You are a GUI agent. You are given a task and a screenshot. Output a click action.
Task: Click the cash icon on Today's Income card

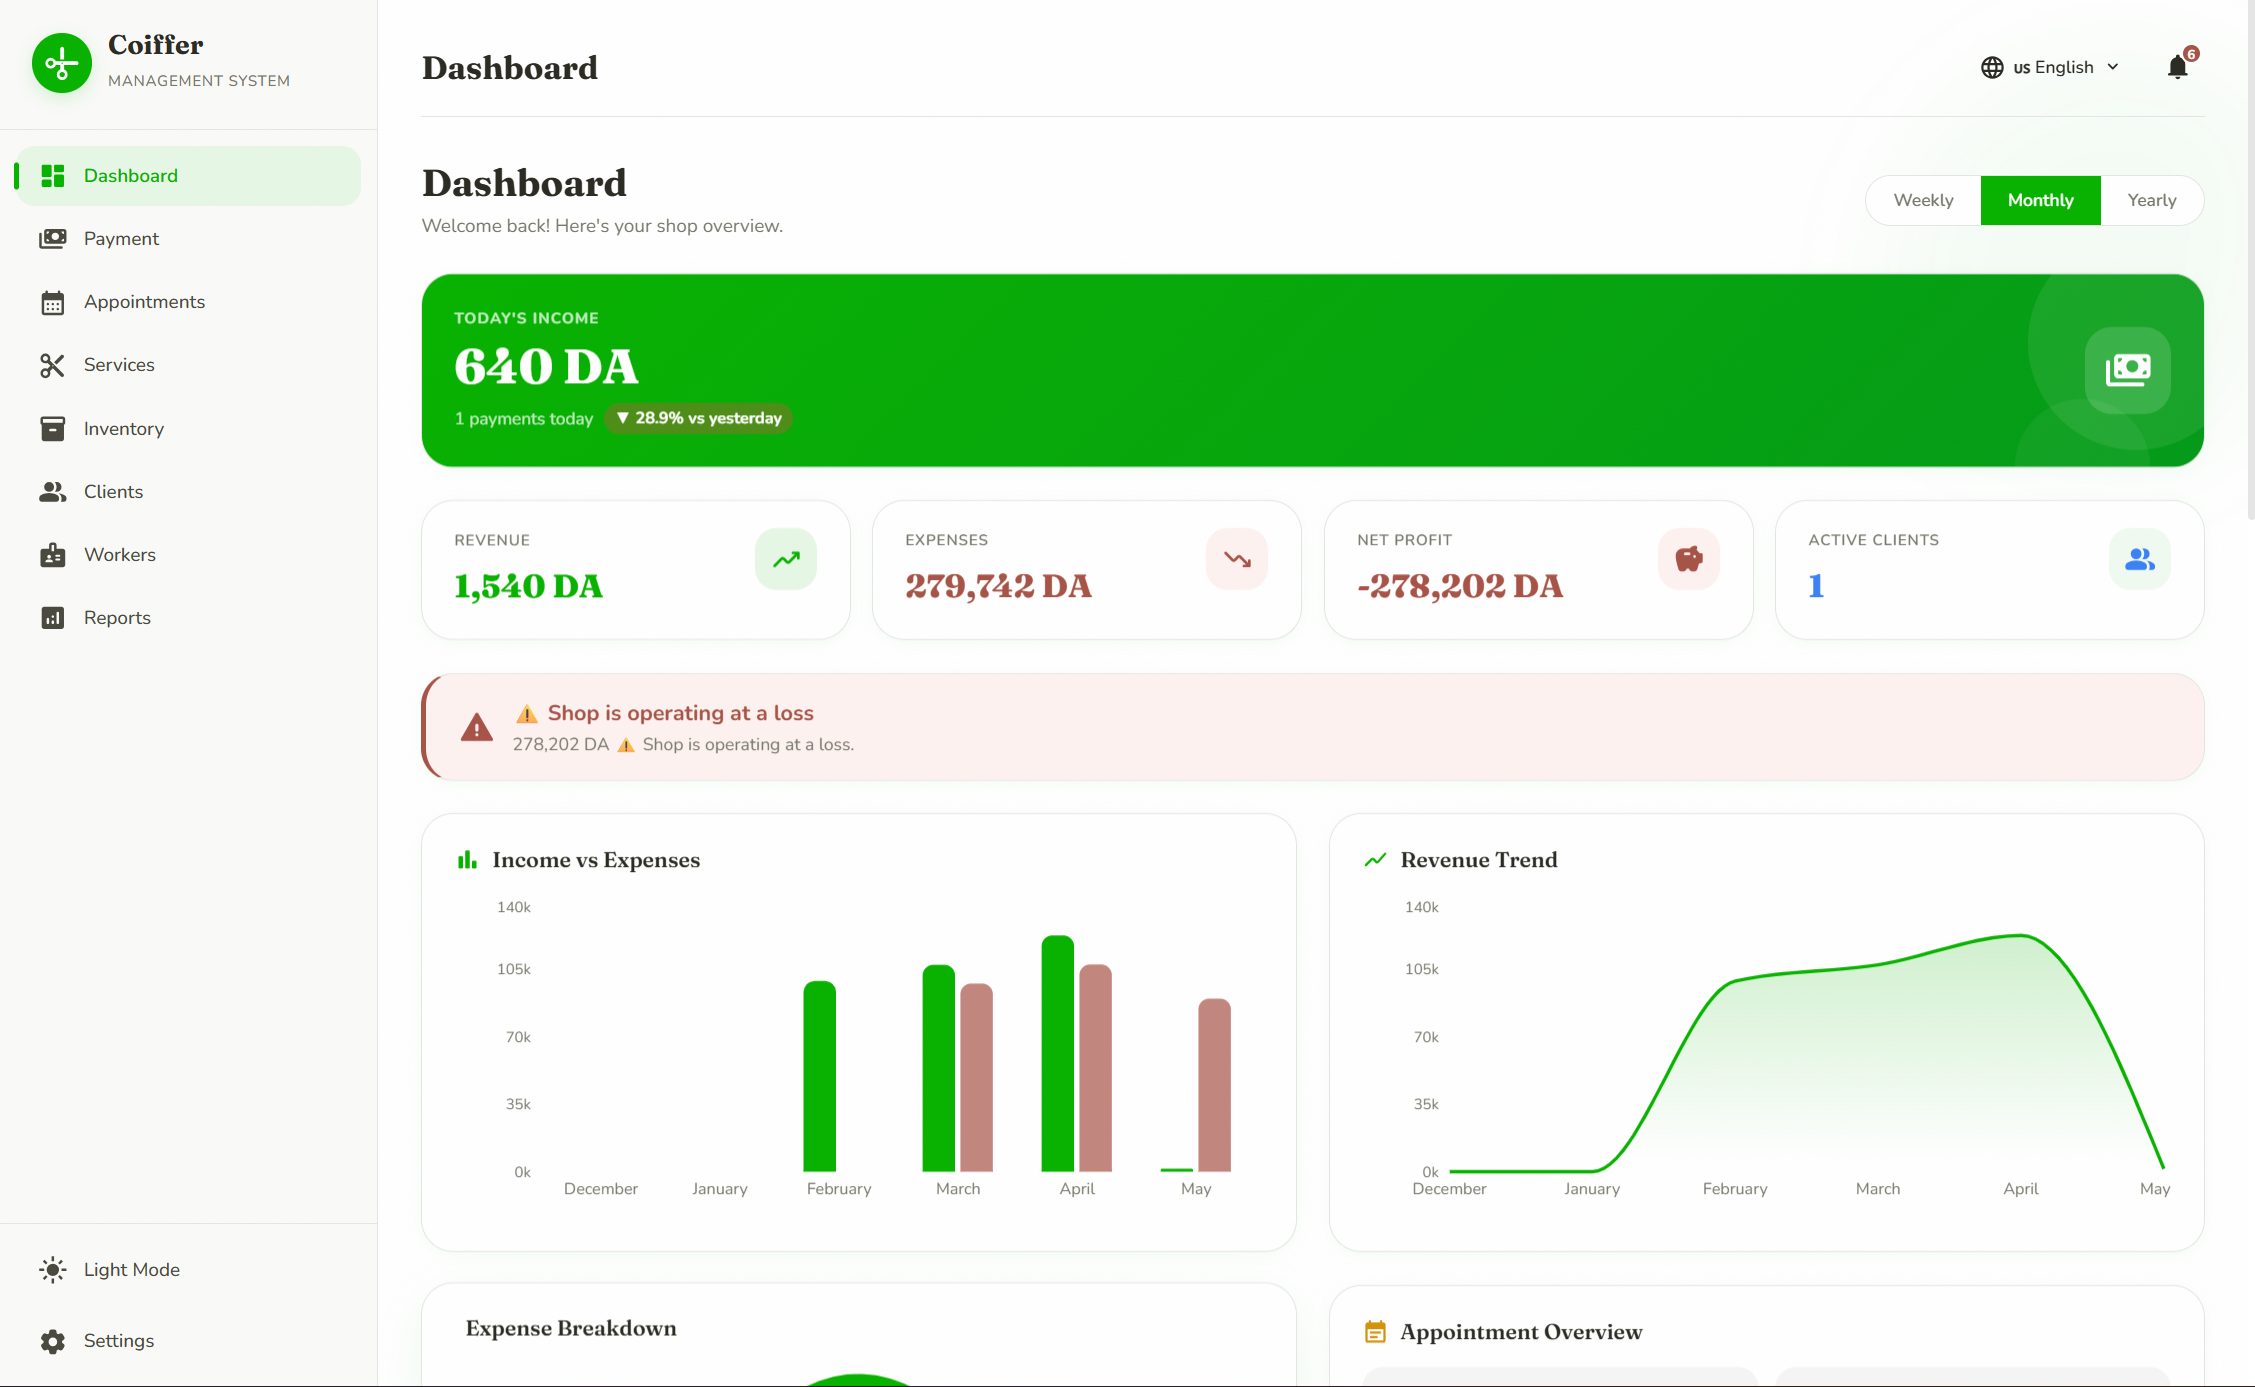tap(2128, 370)
